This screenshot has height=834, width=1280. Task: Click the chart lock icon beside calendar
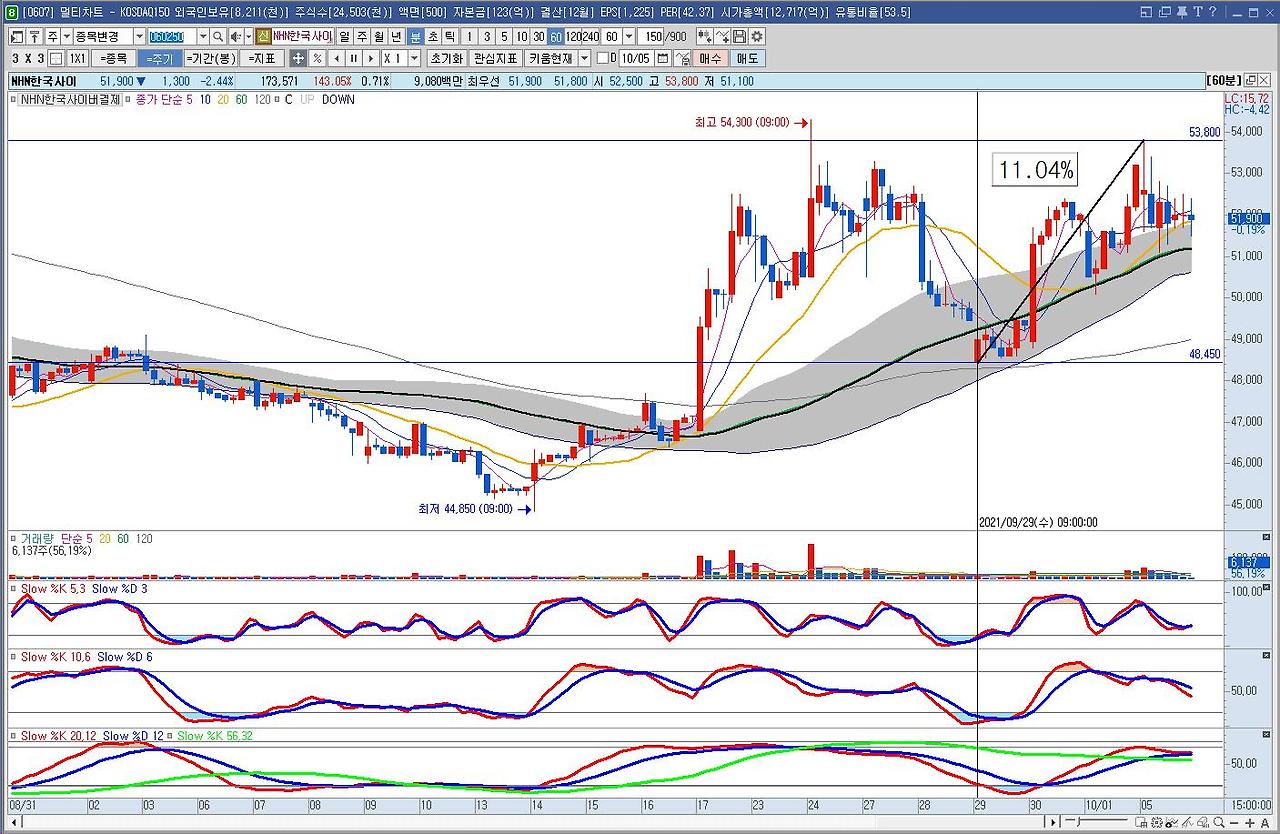pyautogui.click(x=683, y=58)
